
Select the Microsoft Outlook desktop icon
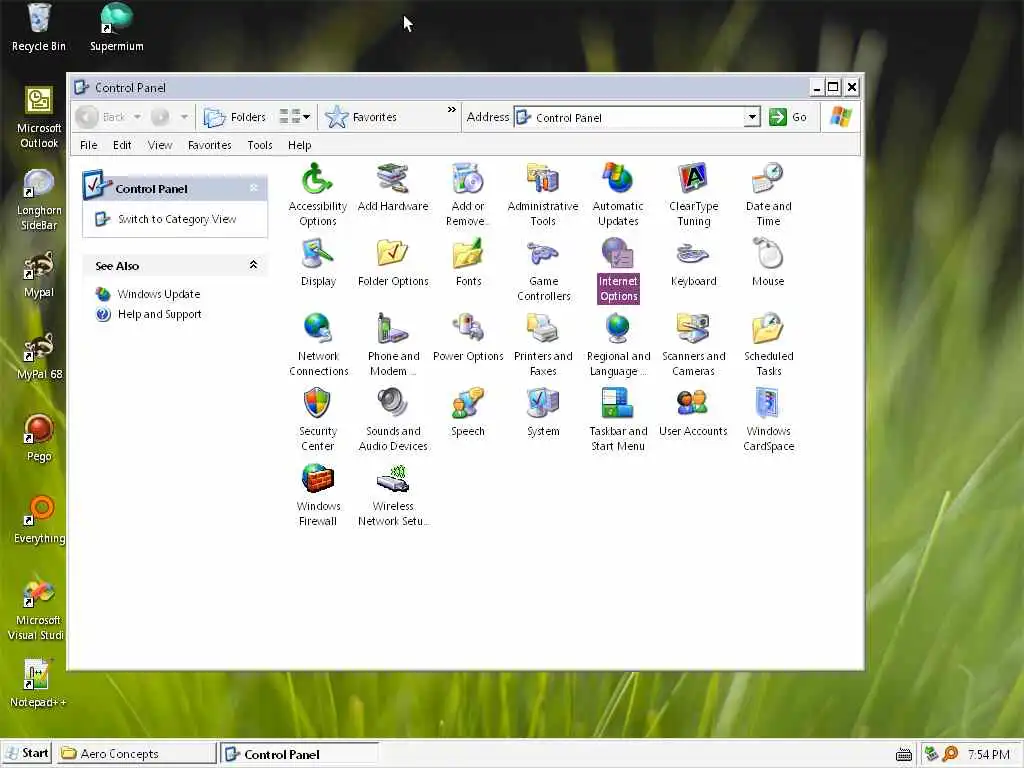[39, 118]
